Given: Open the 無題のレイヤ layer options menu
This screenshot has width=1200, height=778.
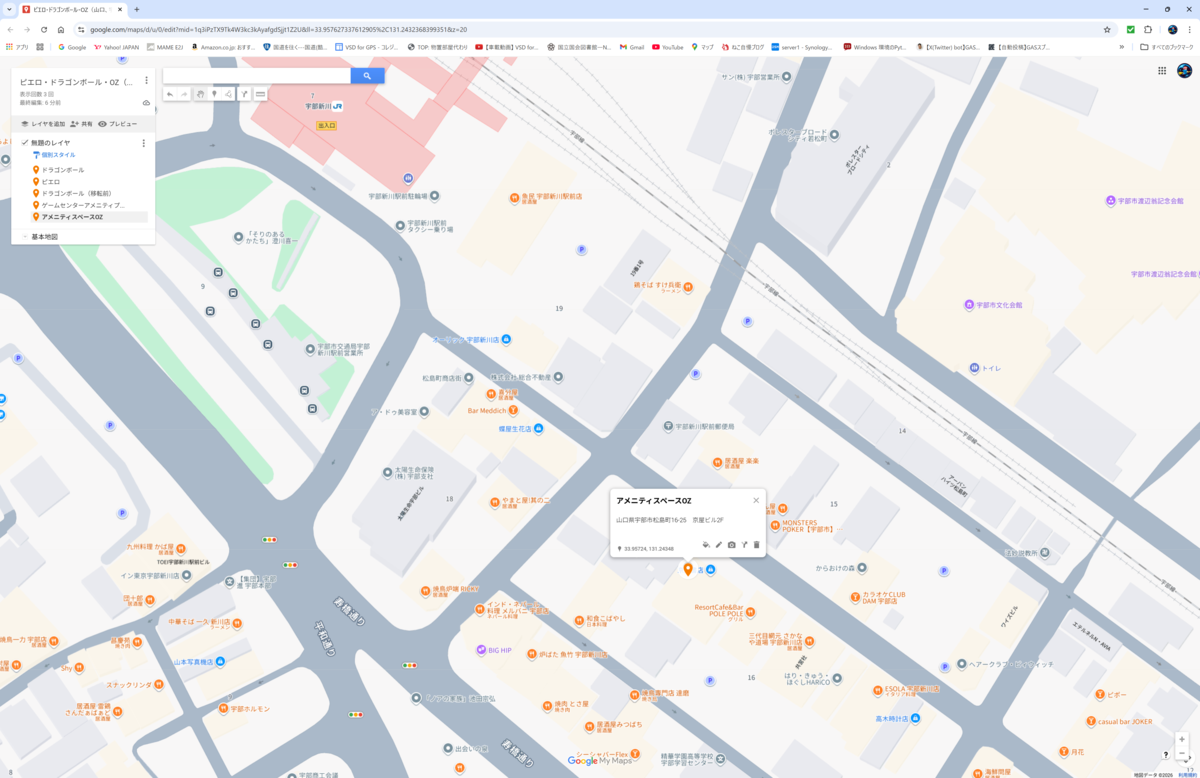Looking at the screenshot, I should pos(143,143).
